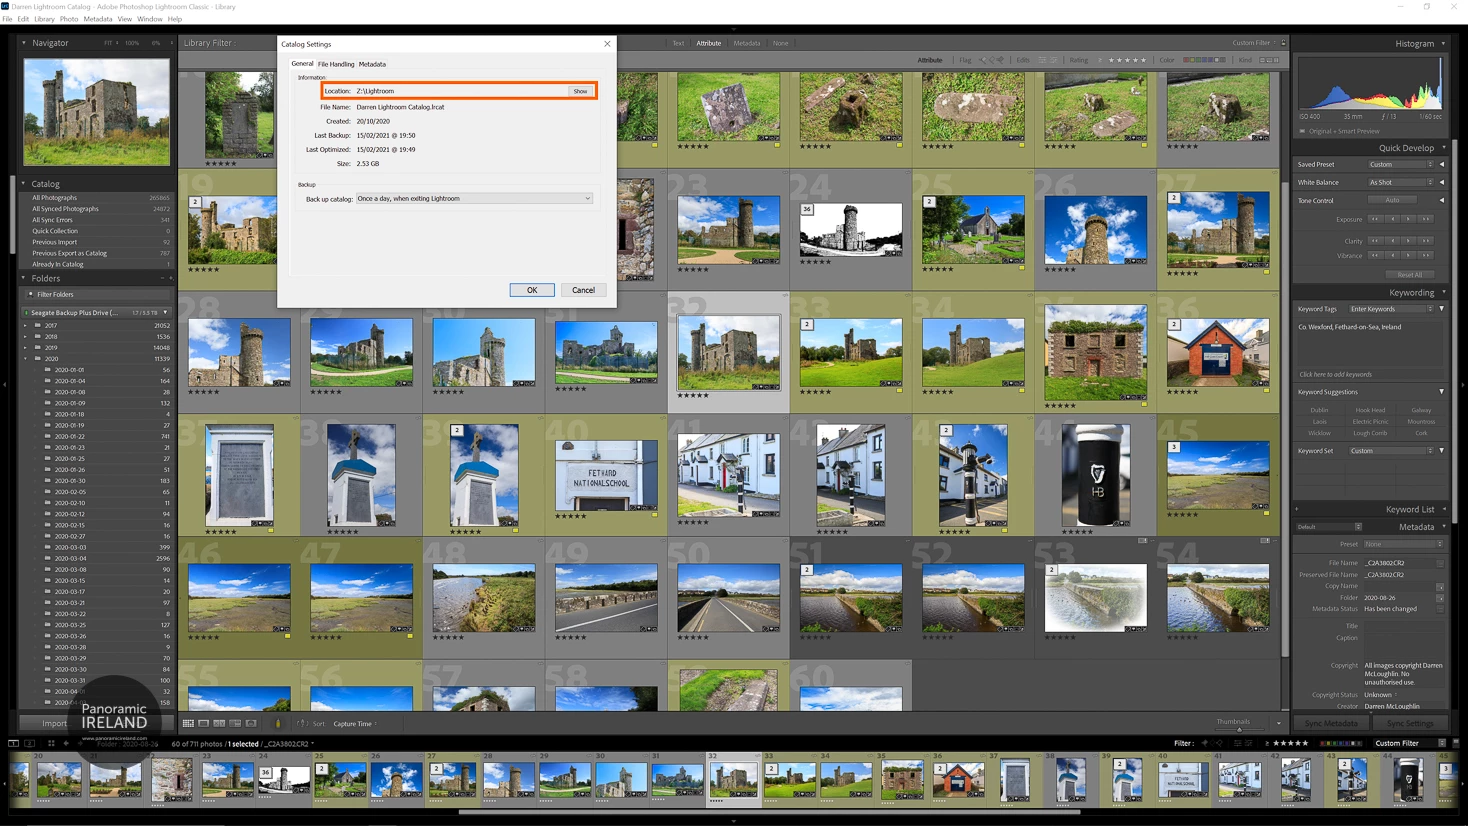1468x826 pixels.
Task: Collapse the Catalog panel
Action: (24, 184)
